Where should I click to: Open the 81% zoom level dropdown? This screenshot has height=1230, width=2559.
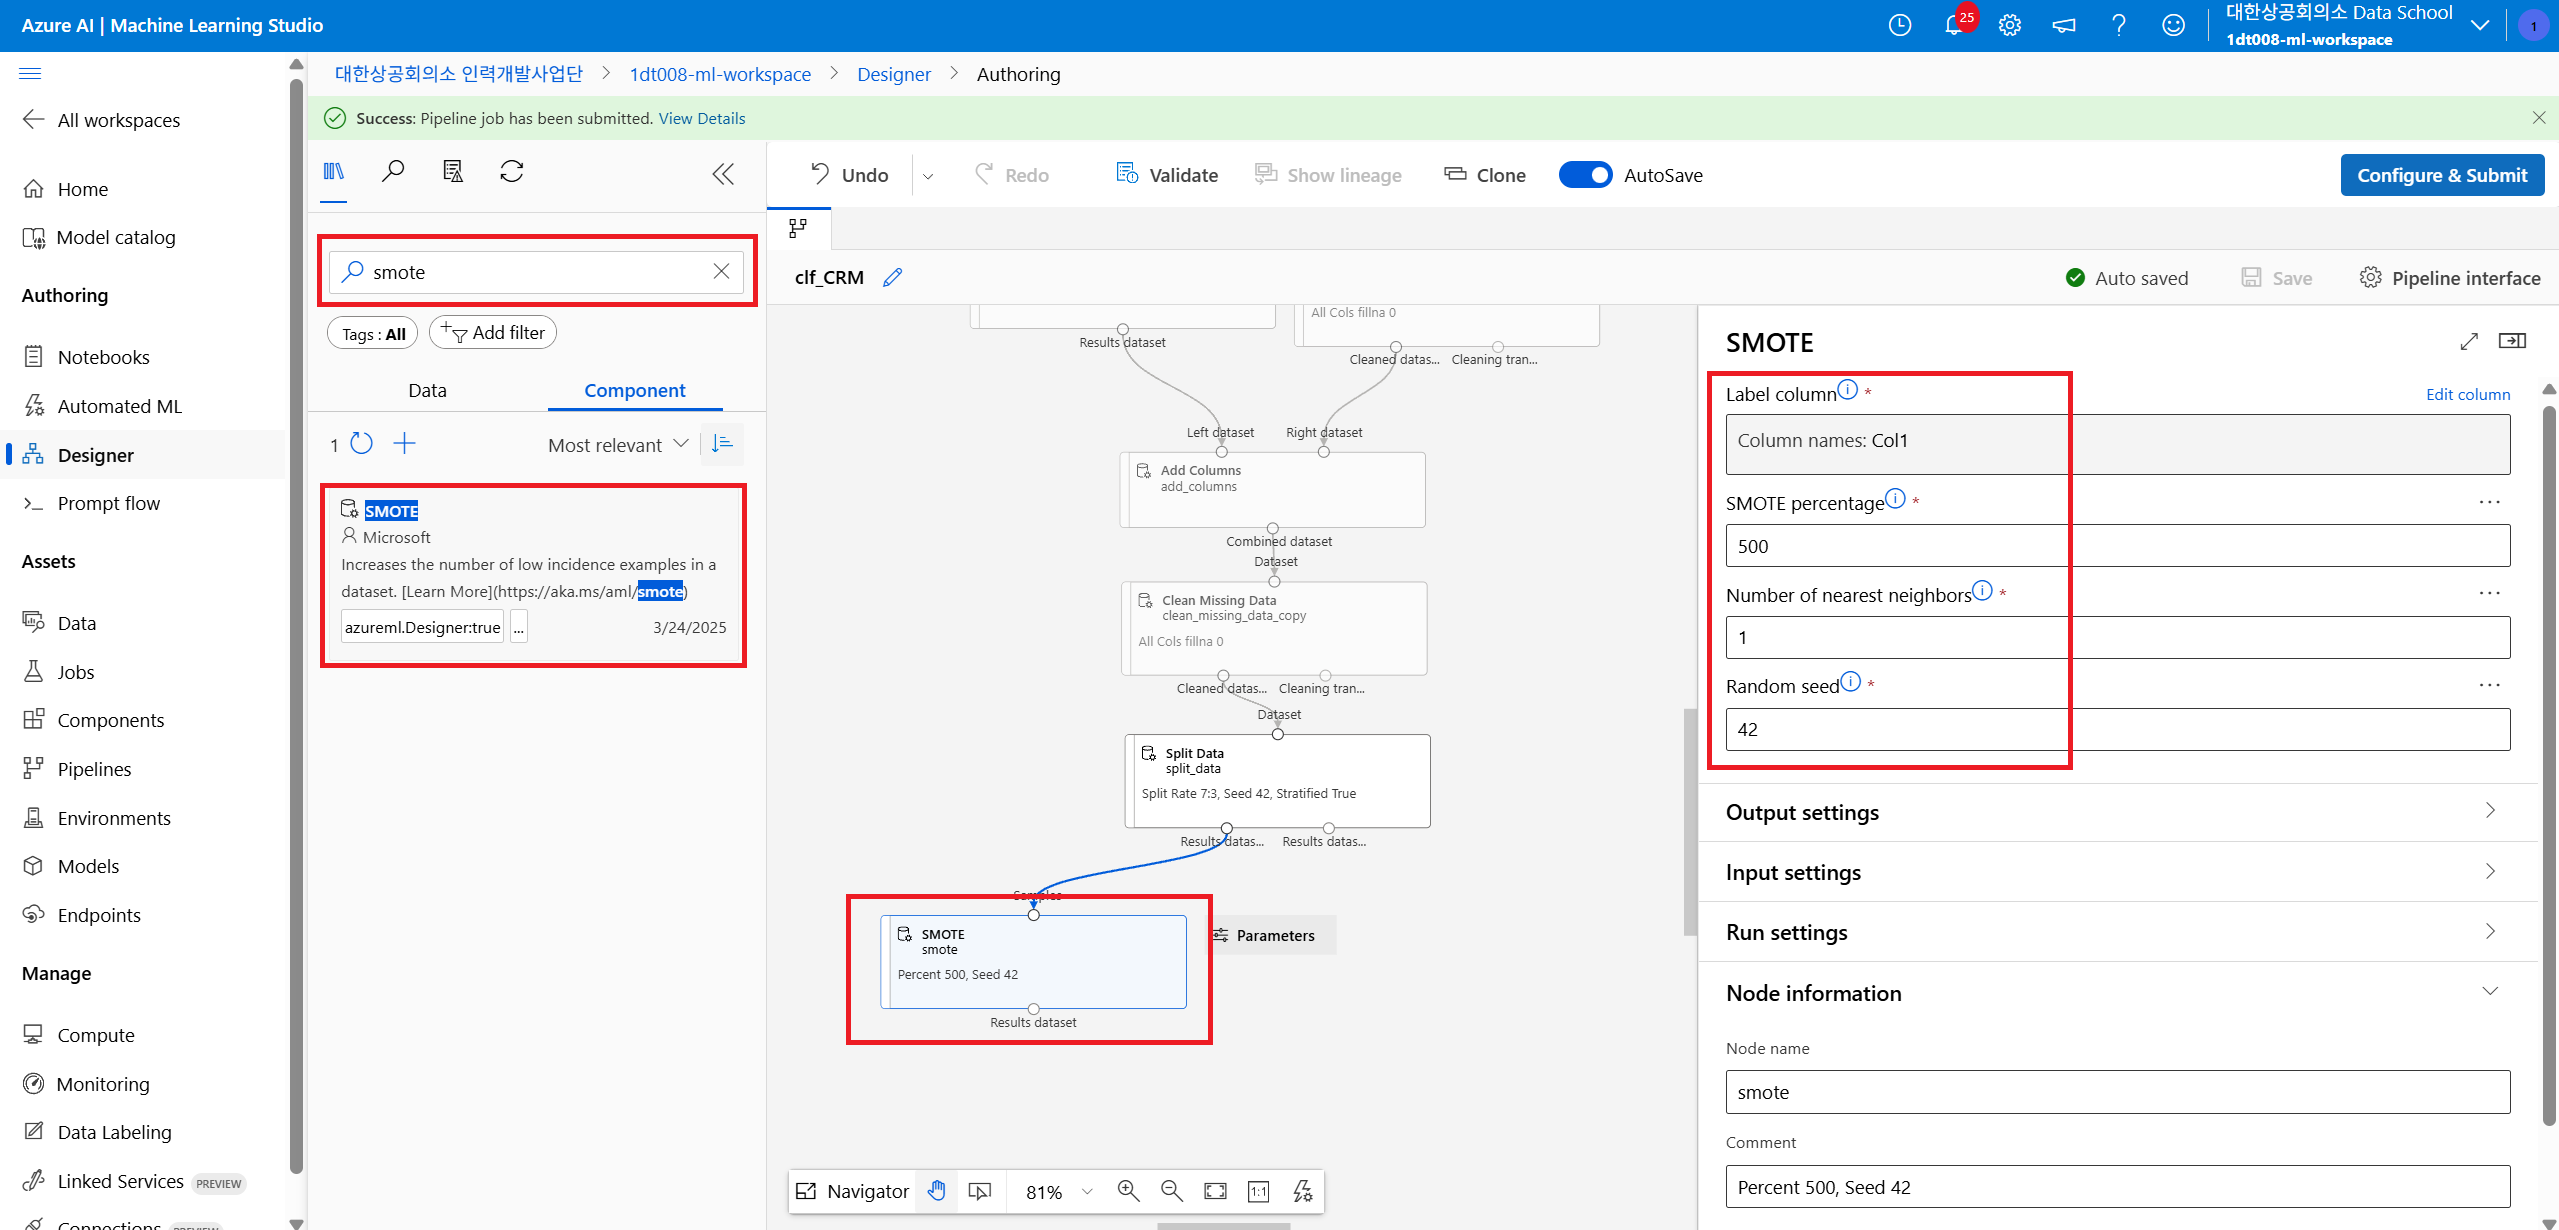pos(1087,1191)
